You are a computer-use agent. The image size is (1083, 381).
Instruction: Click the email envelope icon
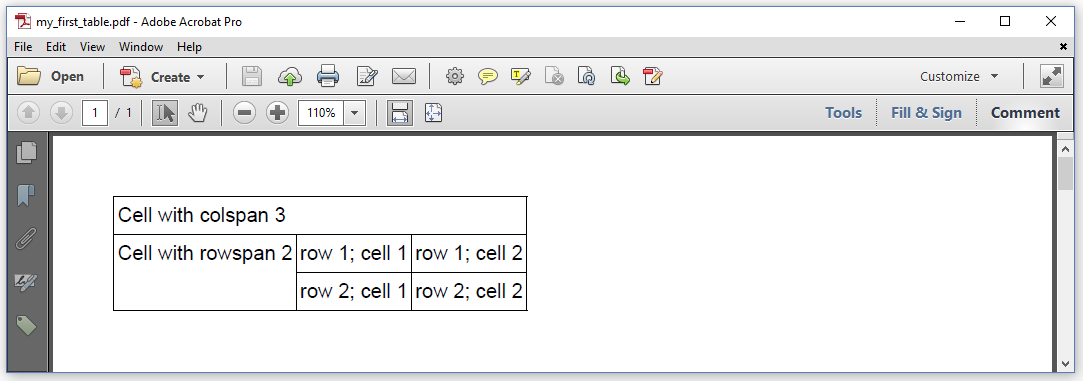tap(403, 76)
